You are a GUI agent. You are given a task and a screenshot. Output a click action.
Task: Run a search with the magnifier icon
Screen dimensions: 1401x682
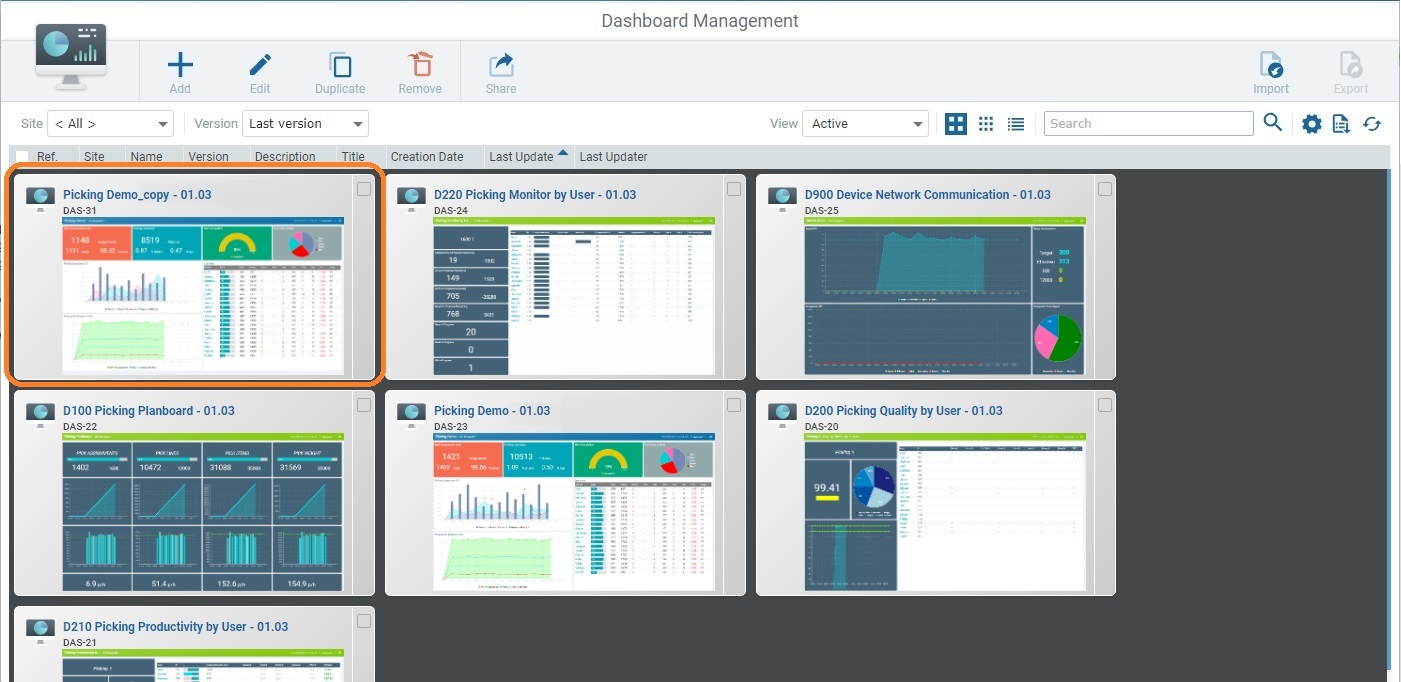tap(1273, 123)
